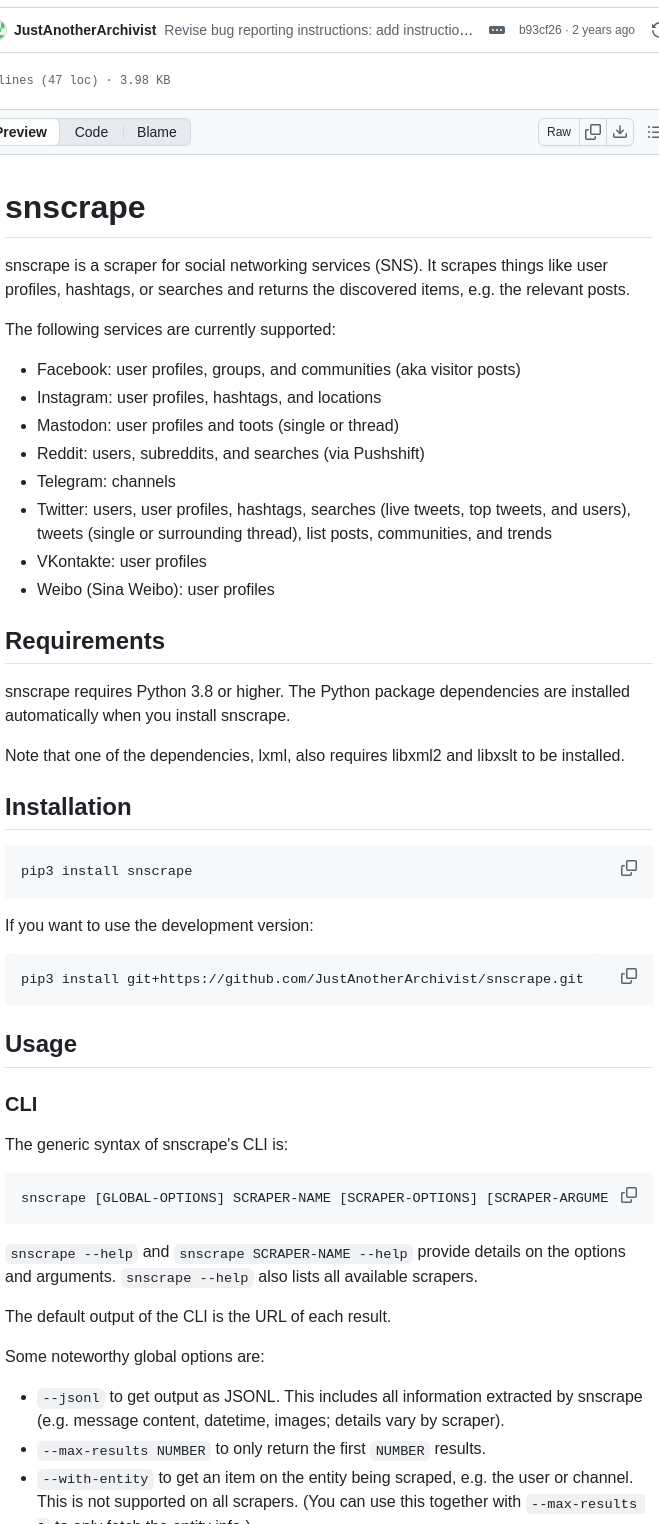Download the raw file
The width and height of the screenshot is (659, 1524).
(620, 132)
